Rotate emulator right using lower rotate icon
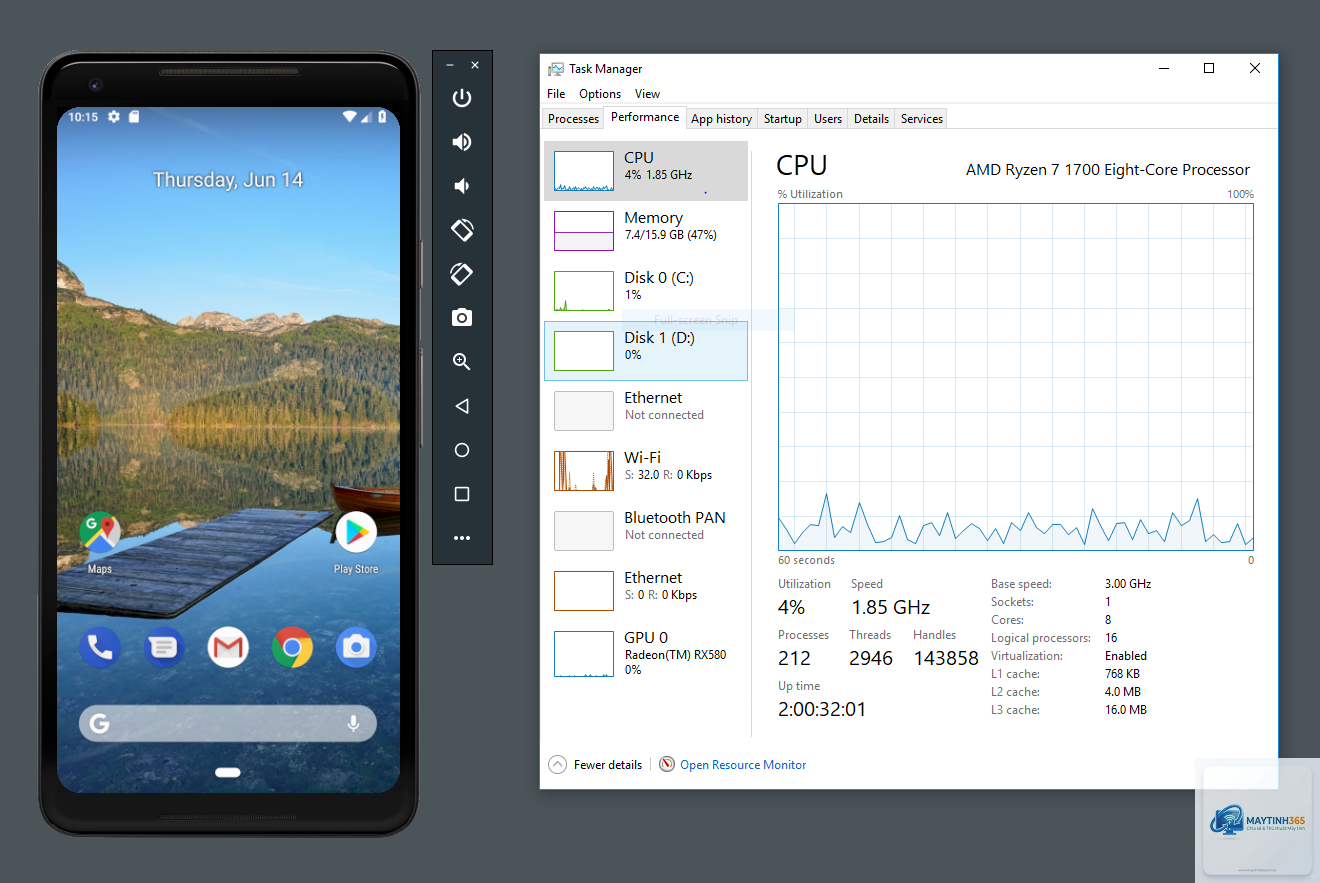1320x883 pixels. pos(462,274)
